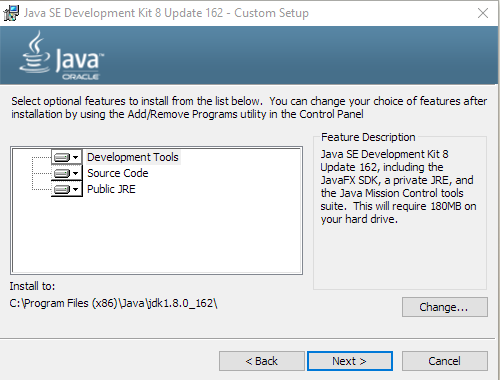Select the Source Code feature label

tap(118, 173)
